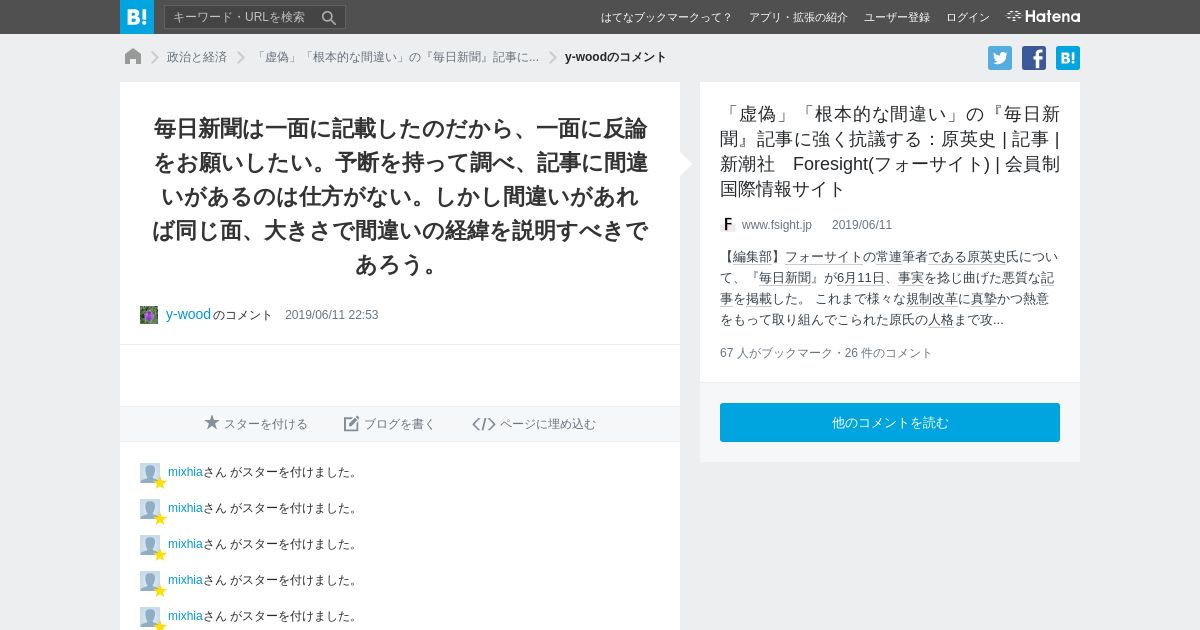Click the Hatena Bookmark B! logo
Viewport: 1200px width, 630px height.
pyautogui.click(x=137, y=17)
